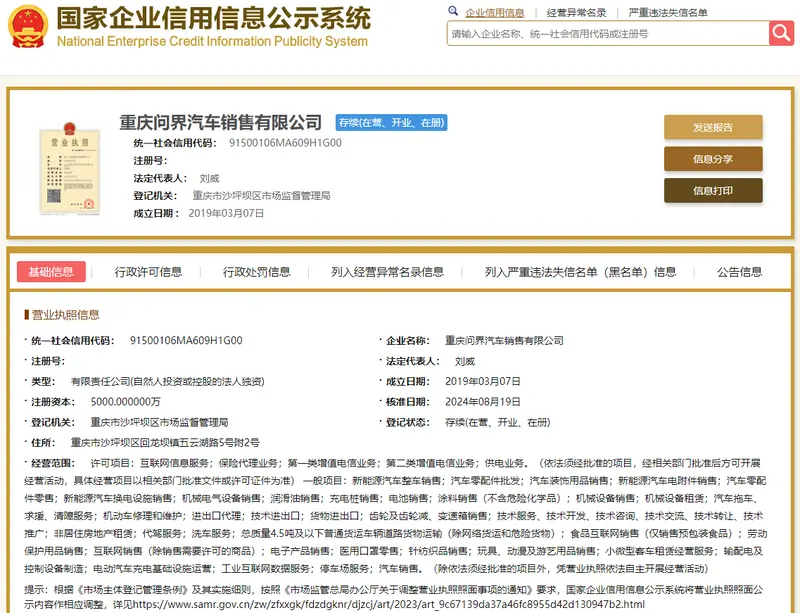Click the registered capital value 5000.000000万
The image size is (800, 613).
126,402
